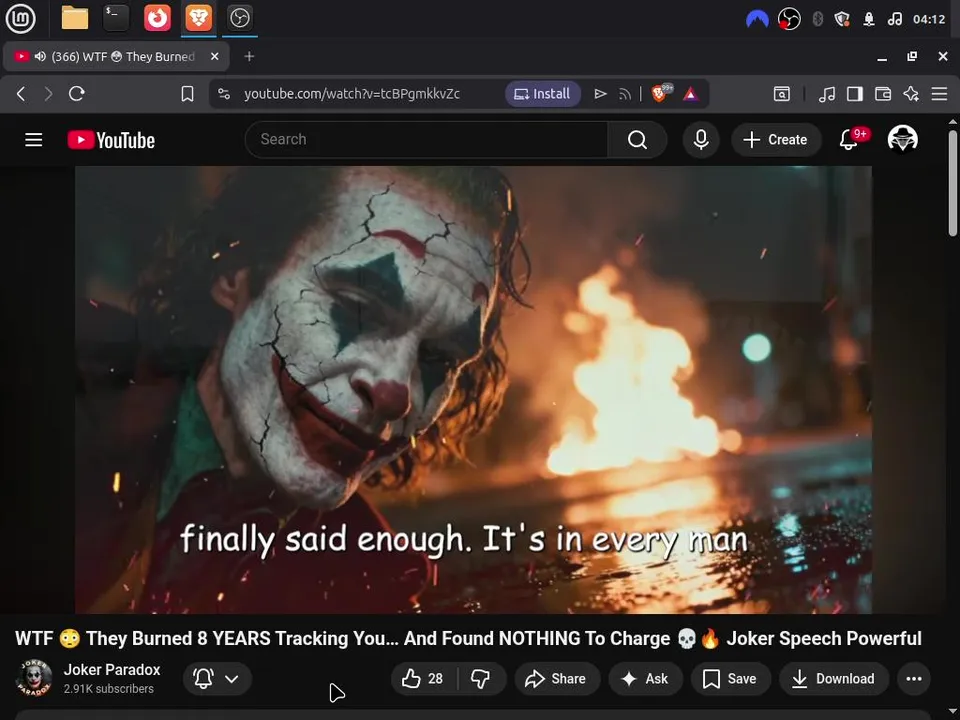
Task: Open the Bluetooth tray icon
Action: [817, 19]
